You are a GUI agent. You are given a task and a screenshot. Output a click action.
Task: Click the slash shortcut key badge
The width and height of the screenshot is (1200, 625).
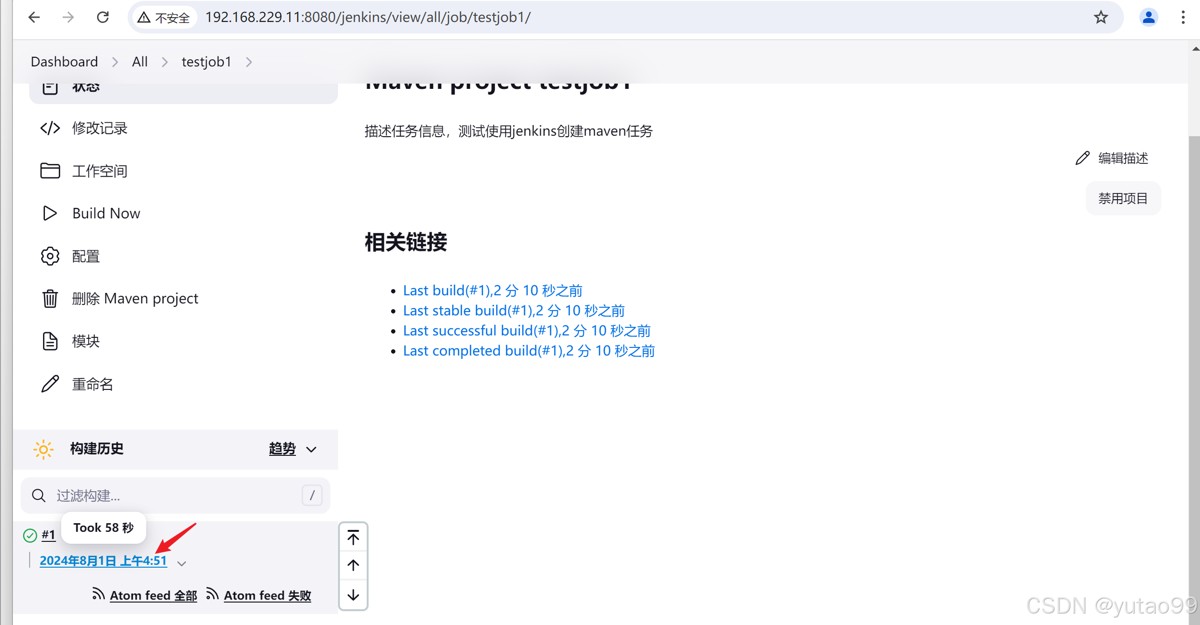click(x=311, y=495)
